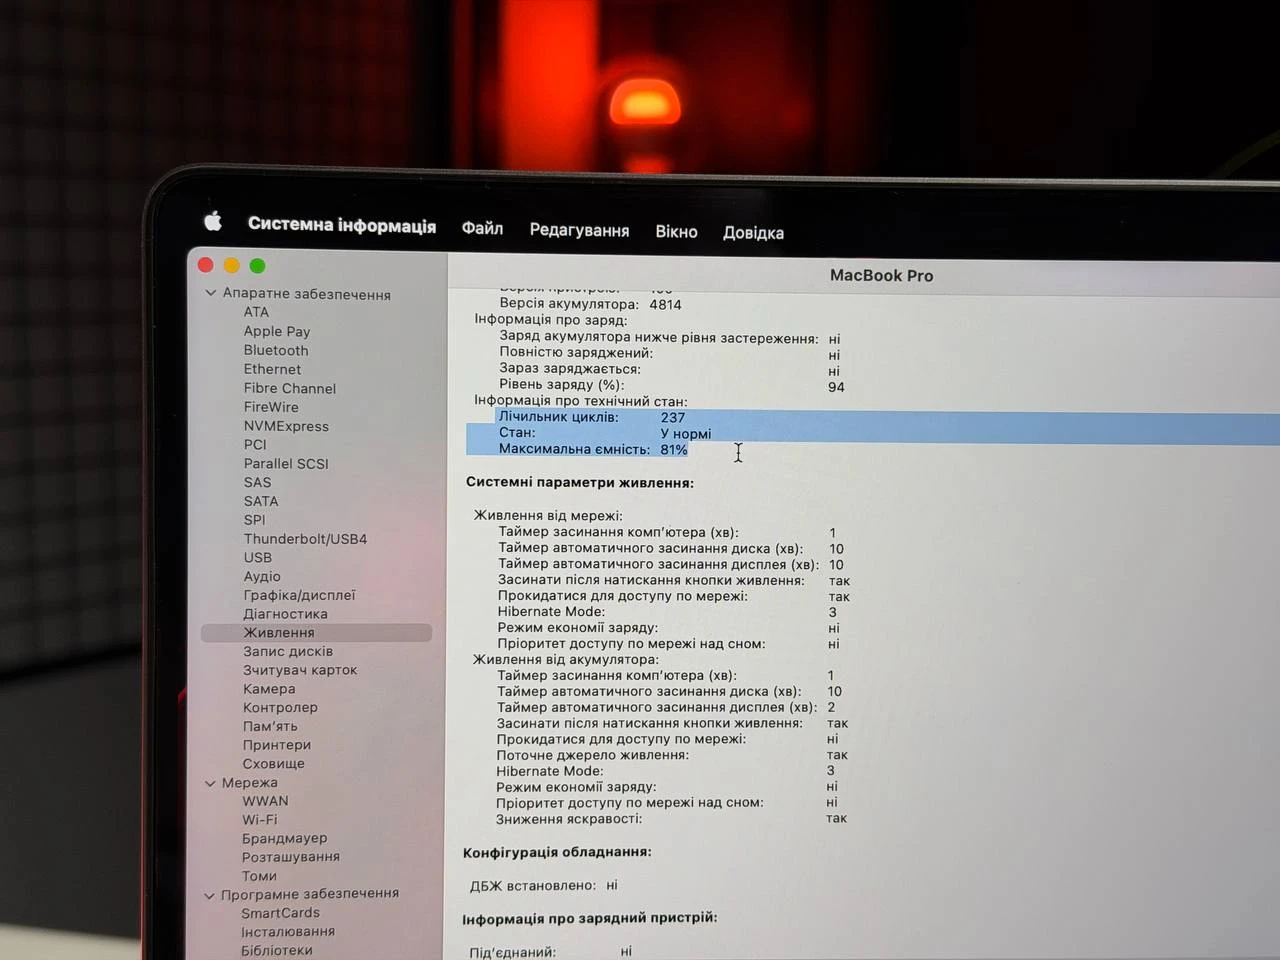The image size is (1280, 960).
Task: Open the Вікно menu
Action: 676,231
